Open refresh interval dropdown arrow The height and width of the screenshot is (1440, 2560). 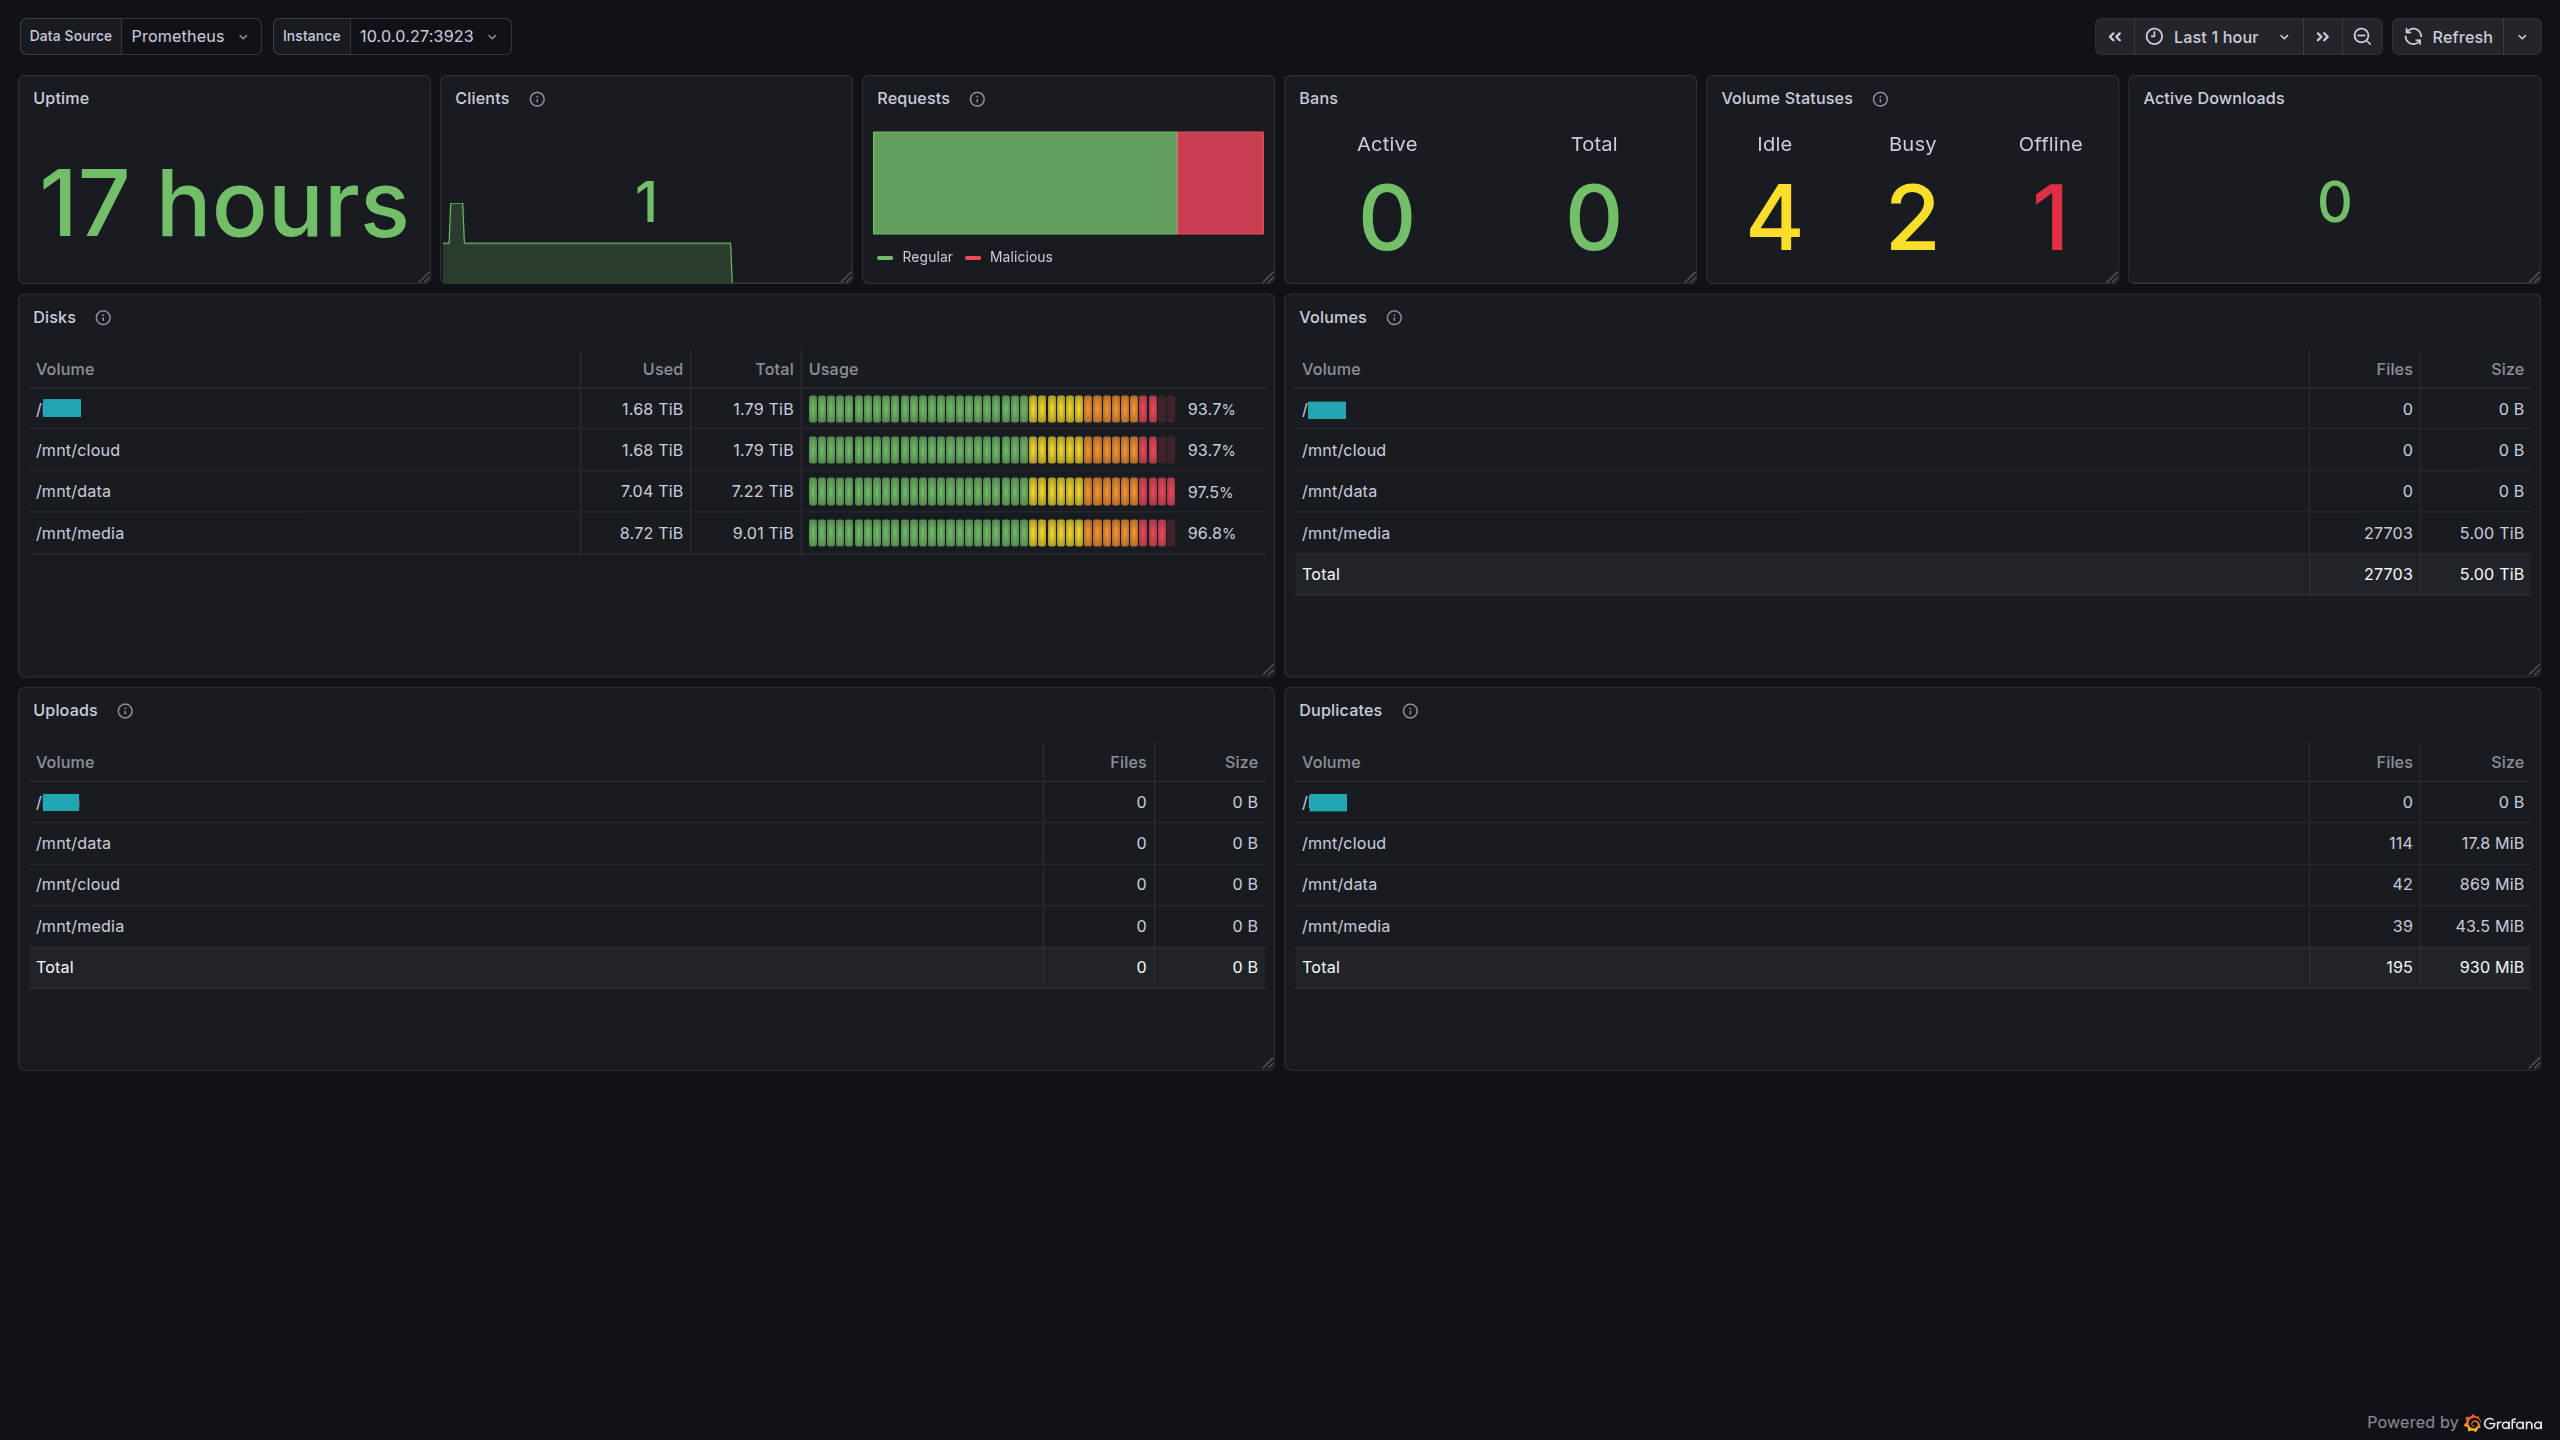(2522, 37)
